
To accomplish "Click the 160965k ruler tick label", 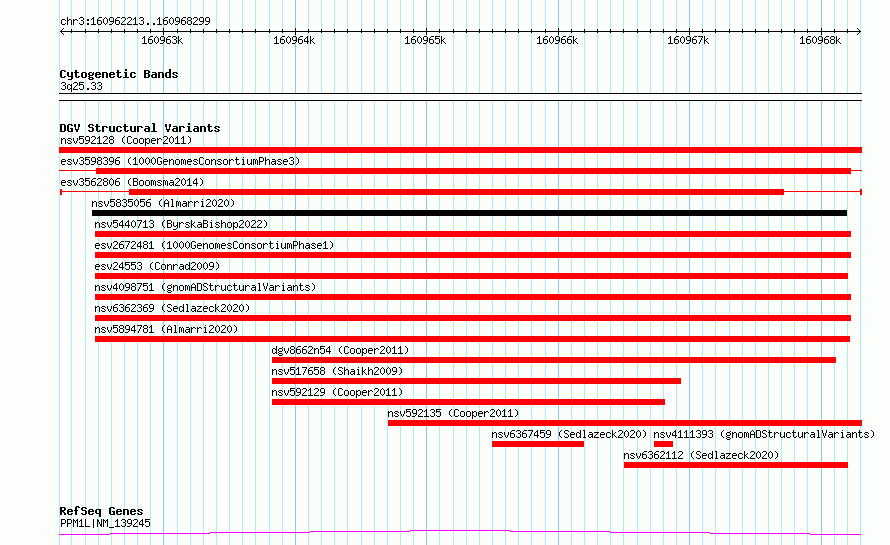I will 425,40.
